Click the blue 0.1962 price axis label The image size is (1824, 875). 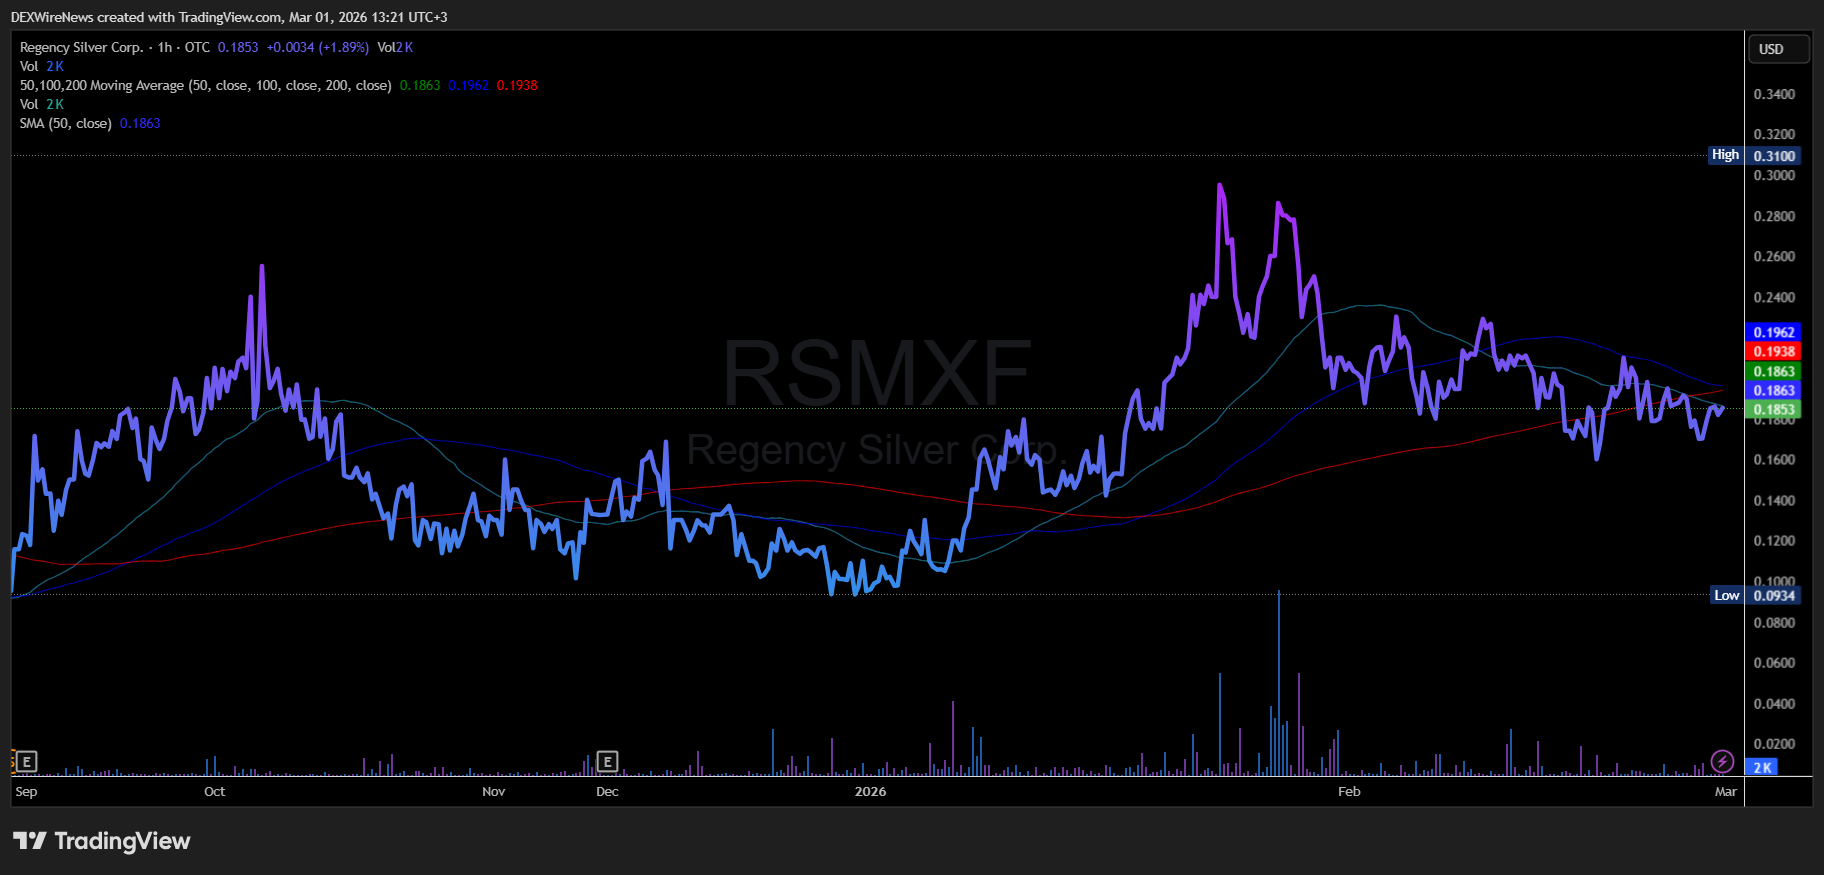[x=1773, y=332]
